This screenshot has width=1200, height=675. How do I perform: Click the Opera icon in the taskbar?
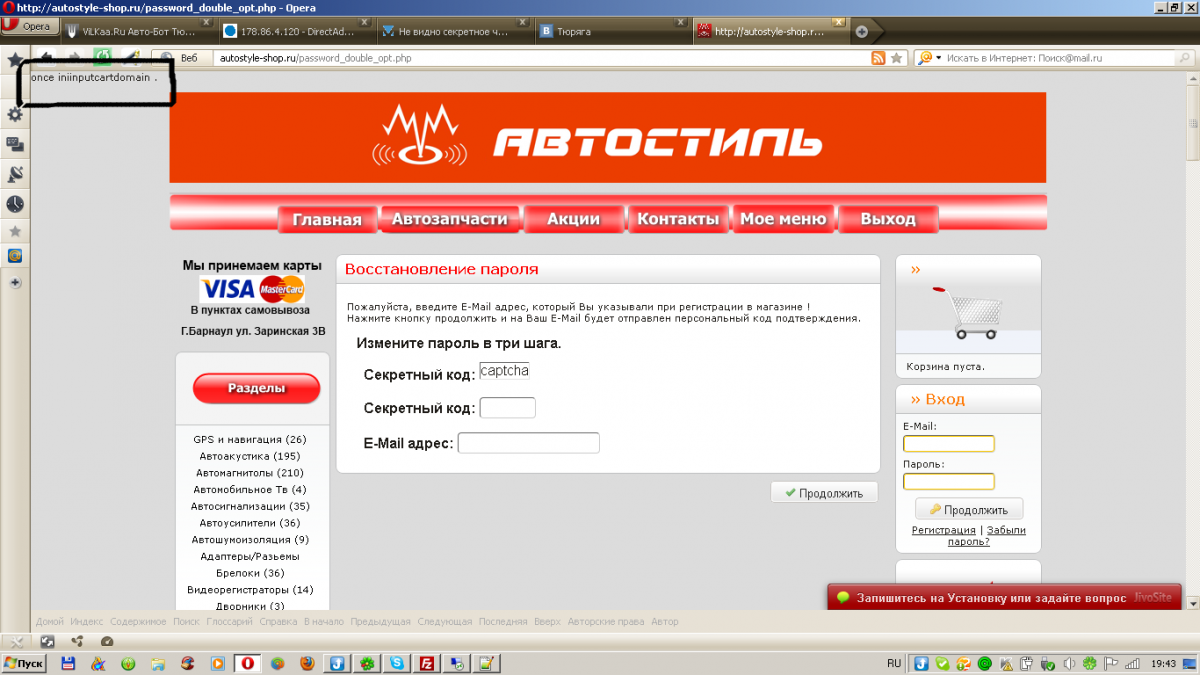click(x=247, y=663)
